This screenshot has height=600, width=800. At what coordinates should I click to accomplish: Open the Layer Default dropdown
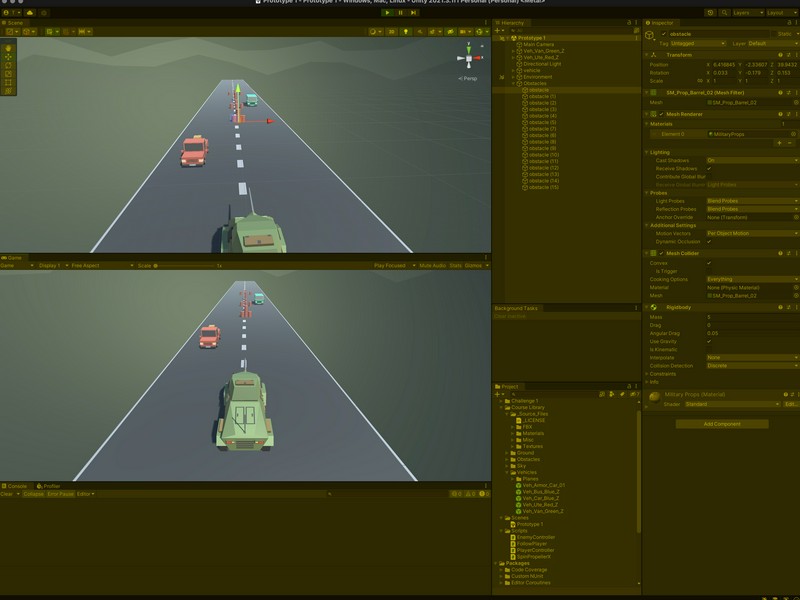click(772, 44)
